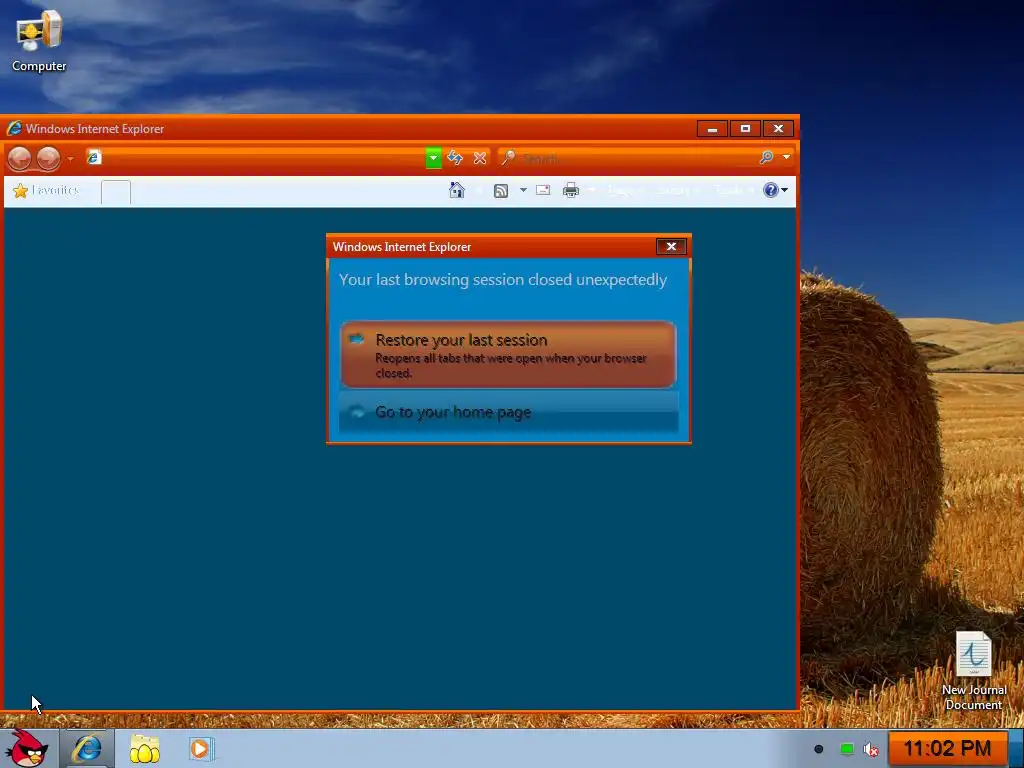Close the session recovery dialog
The height and width of the screenshot is (768, 1024).
(x=671, y=246)
